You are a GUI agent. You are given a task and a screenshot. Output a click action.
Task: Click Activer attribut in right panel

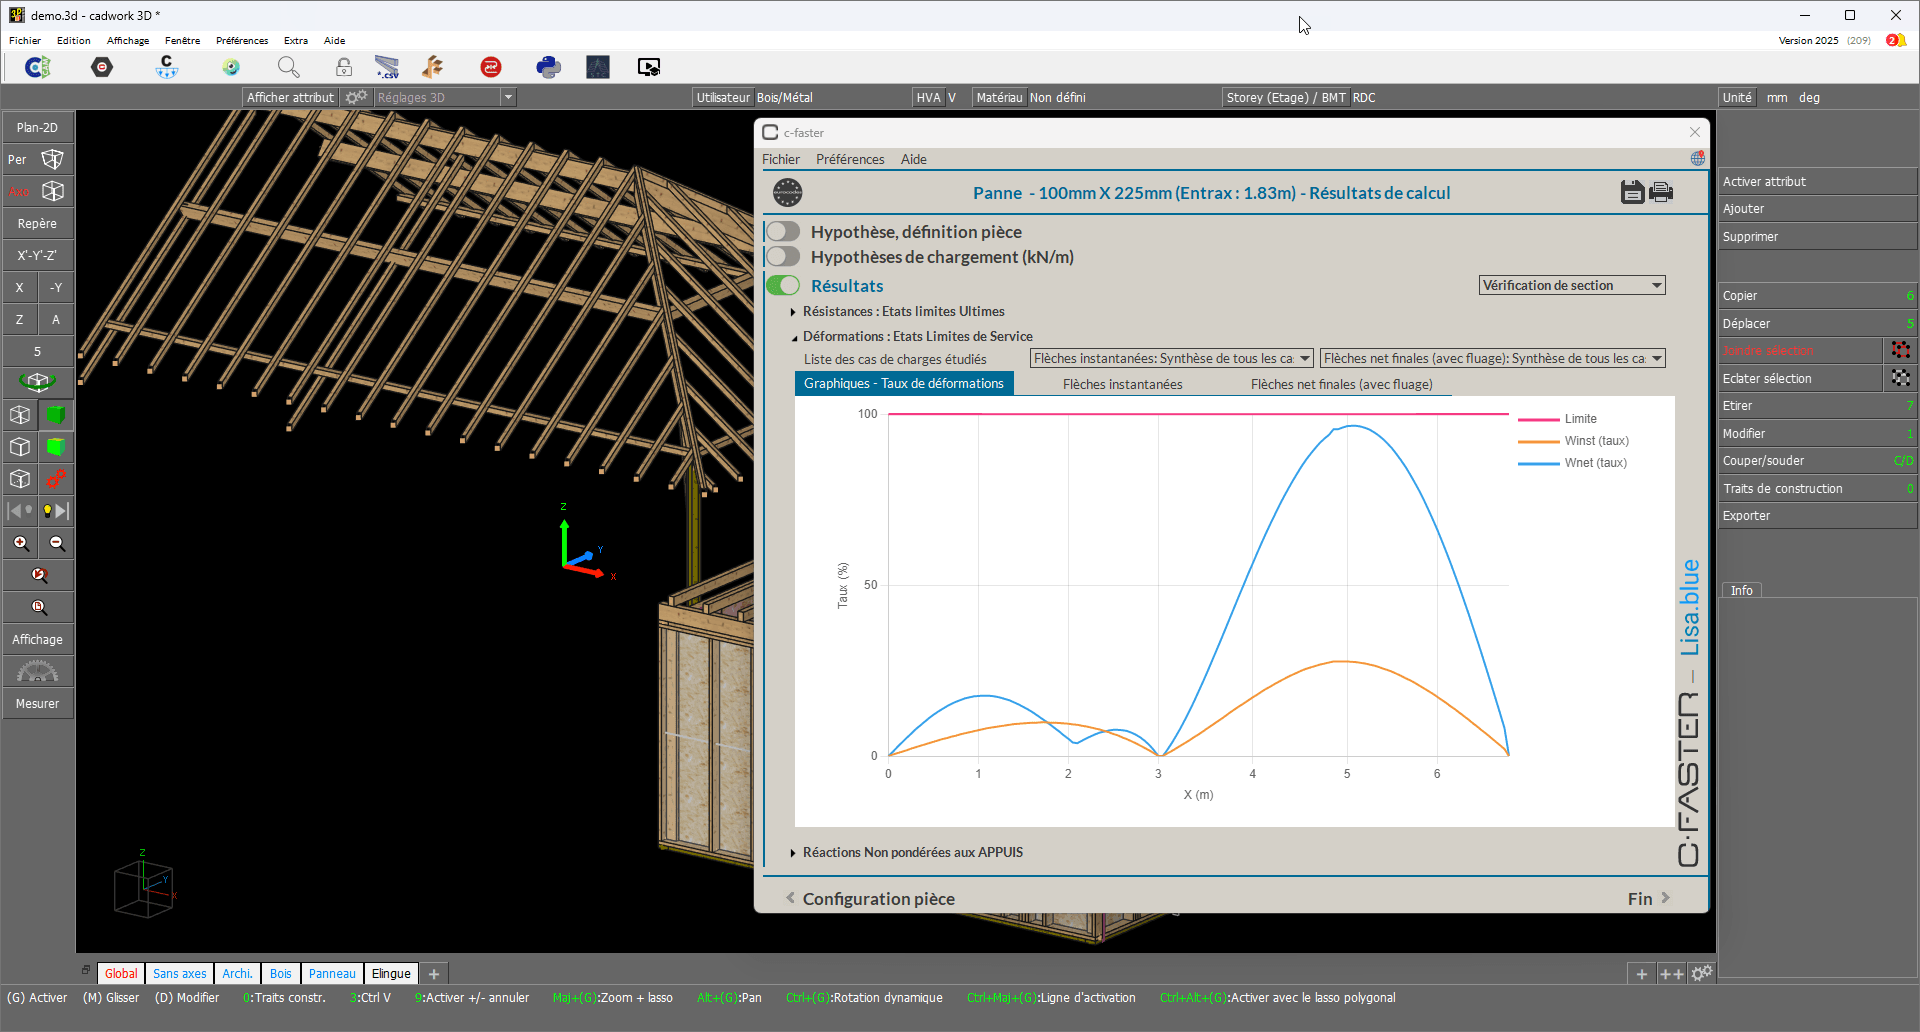1817,181
